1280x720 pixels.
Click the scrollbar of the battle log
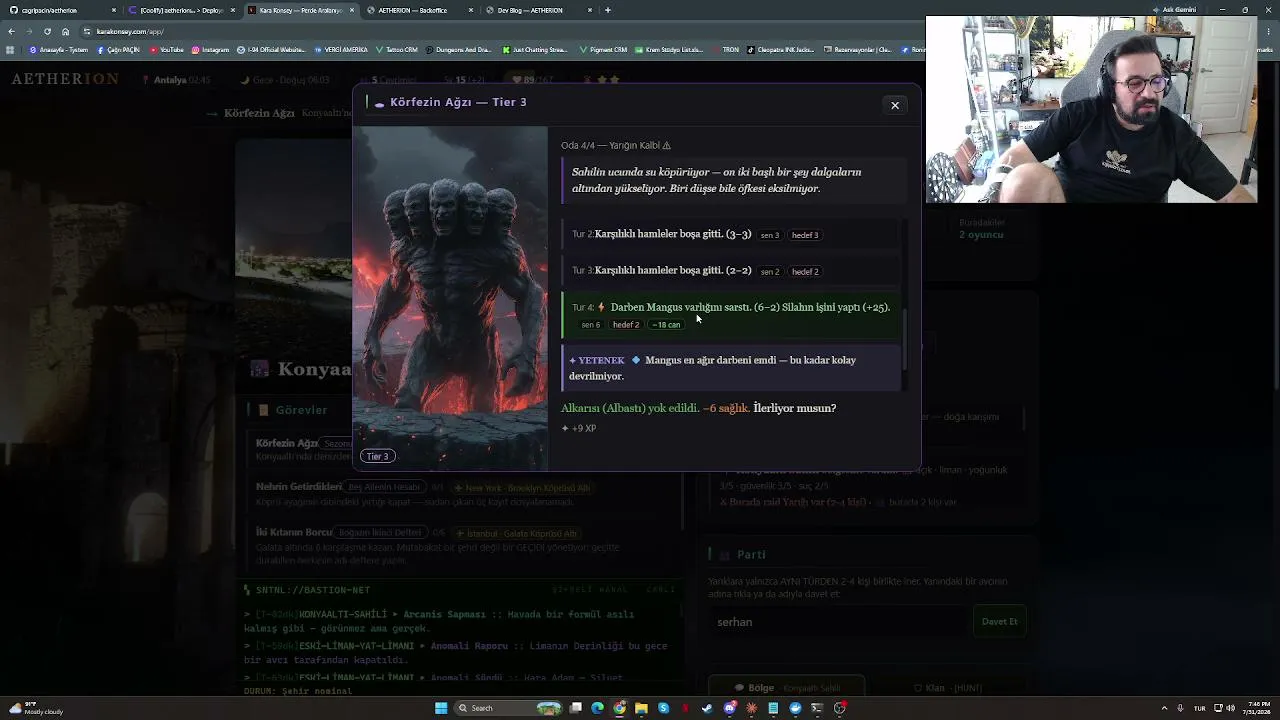click(x=905, y=340)
